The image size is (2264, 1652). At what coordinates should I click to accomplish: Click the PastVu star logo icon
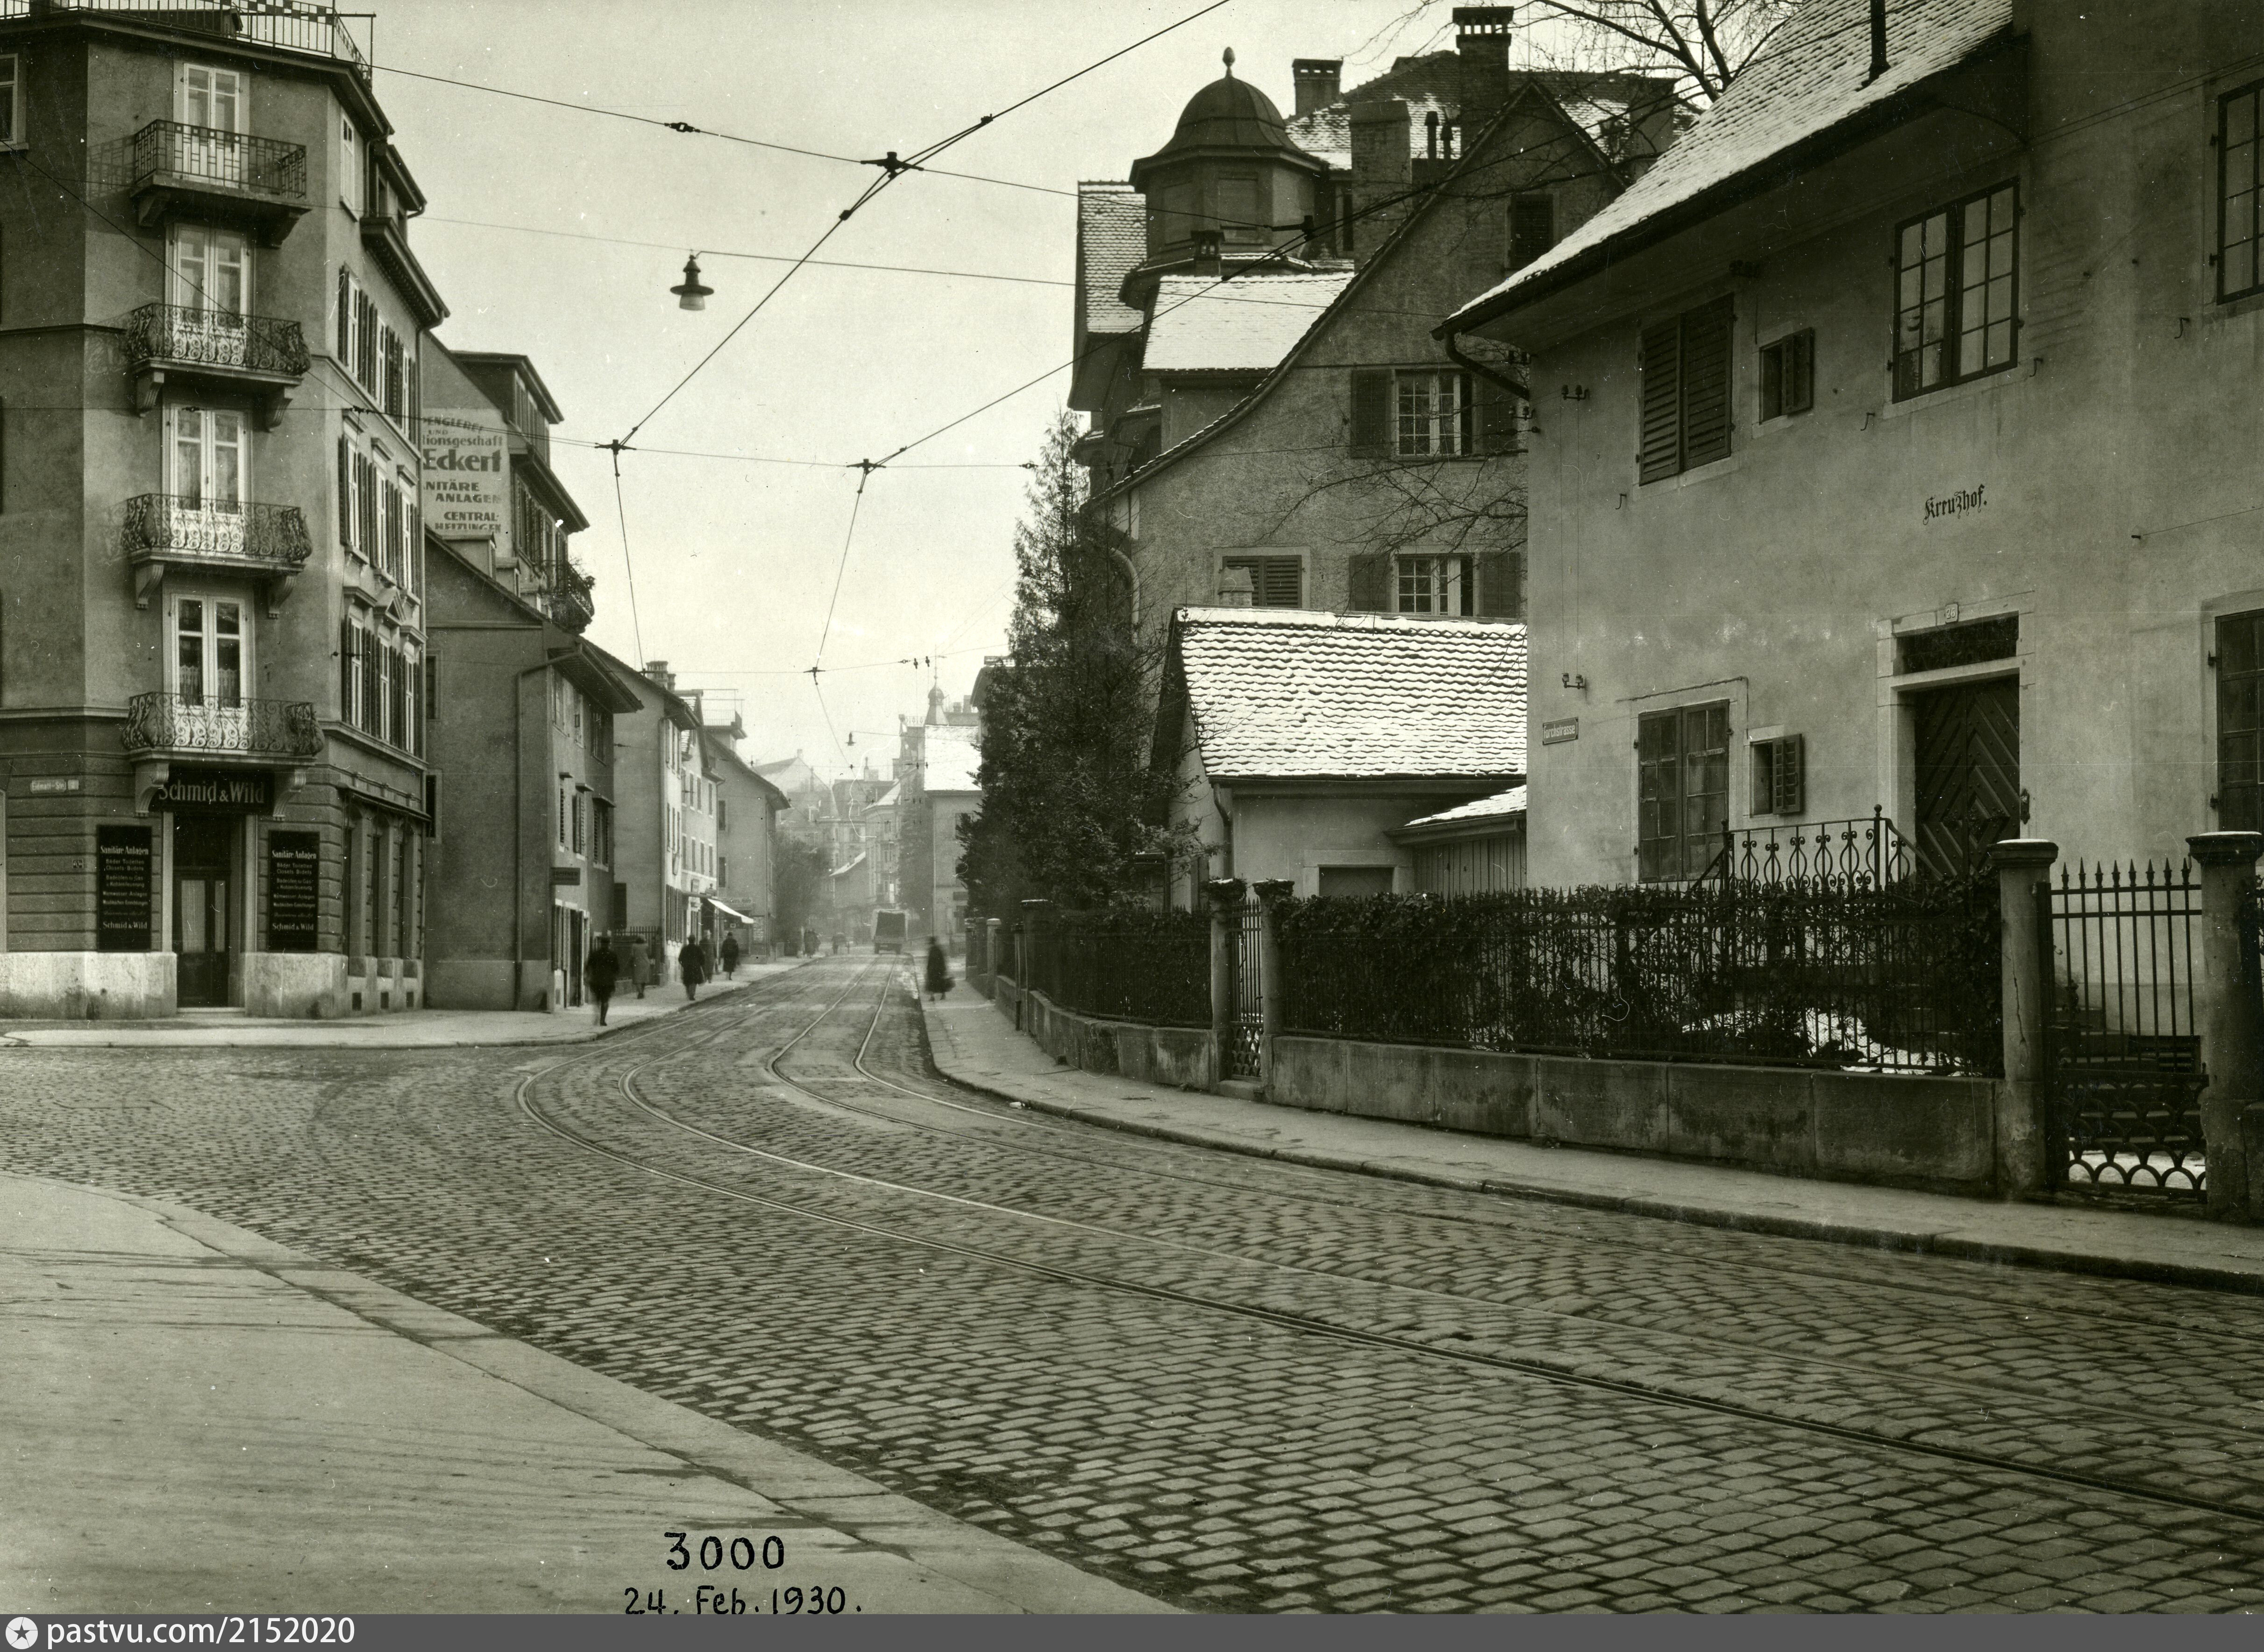point(21,1632)
